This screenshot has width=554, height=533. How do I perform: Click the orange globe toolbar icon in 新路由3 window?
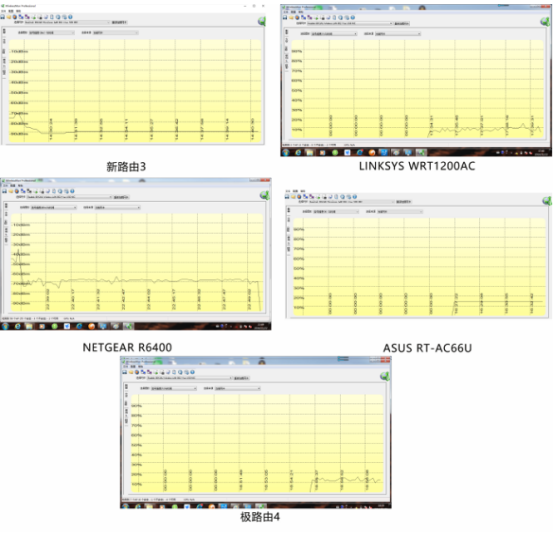coord(15,17)
